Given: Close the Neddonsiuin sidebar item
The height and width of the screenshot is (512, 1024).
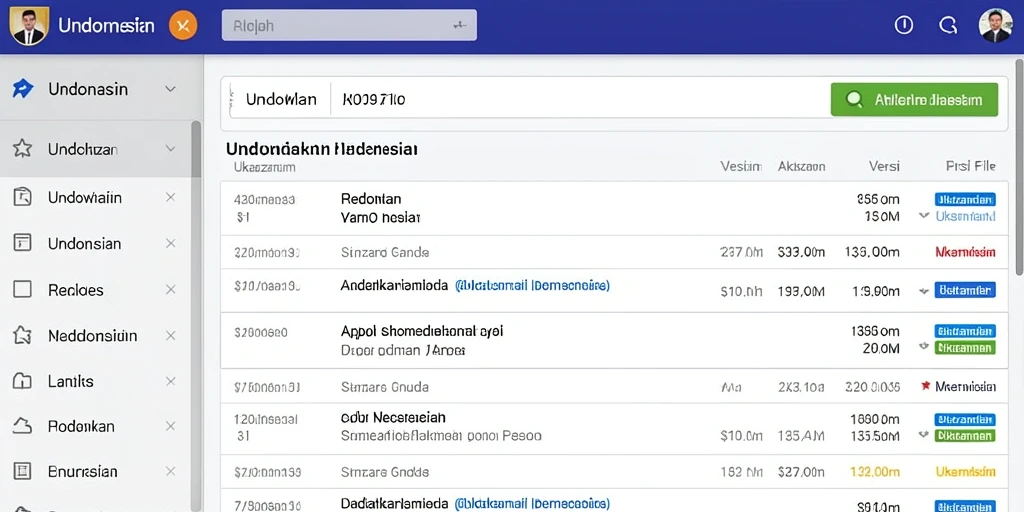Looking at the screenshot, I should click(x=170, y=336).
